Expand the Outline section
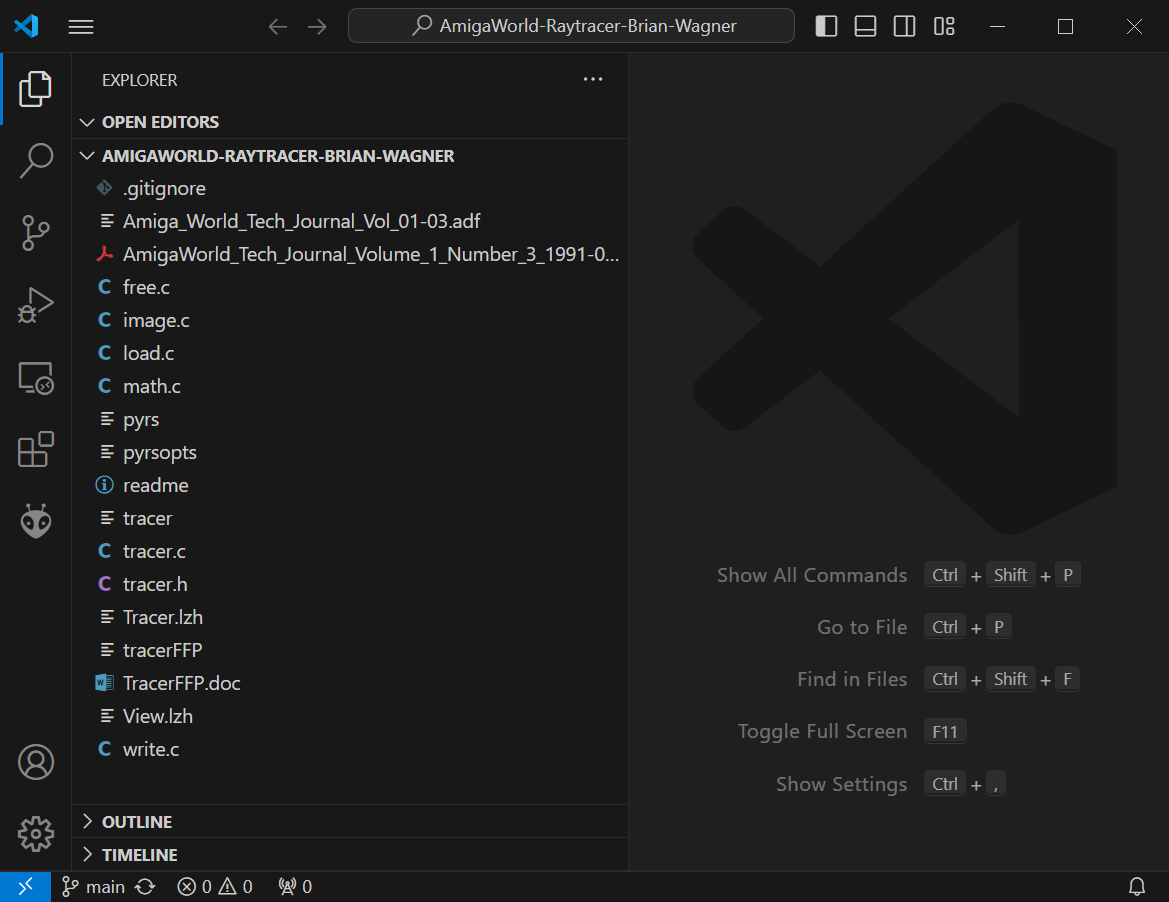The image size is (1169, 902). tap(349, 821)
